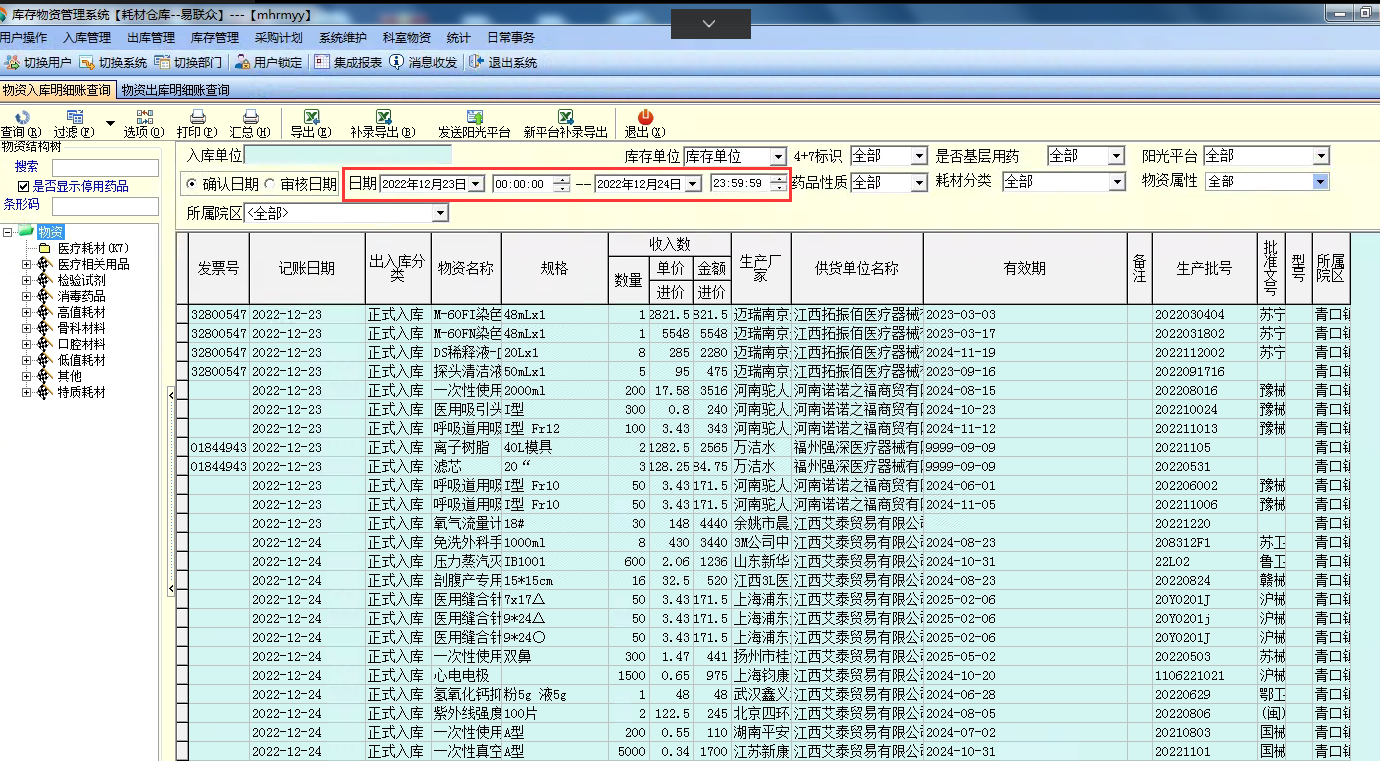Click the 医疗相关用品 tree node icon
This screenshot has width=1380, height=761.
click(44, 264)
